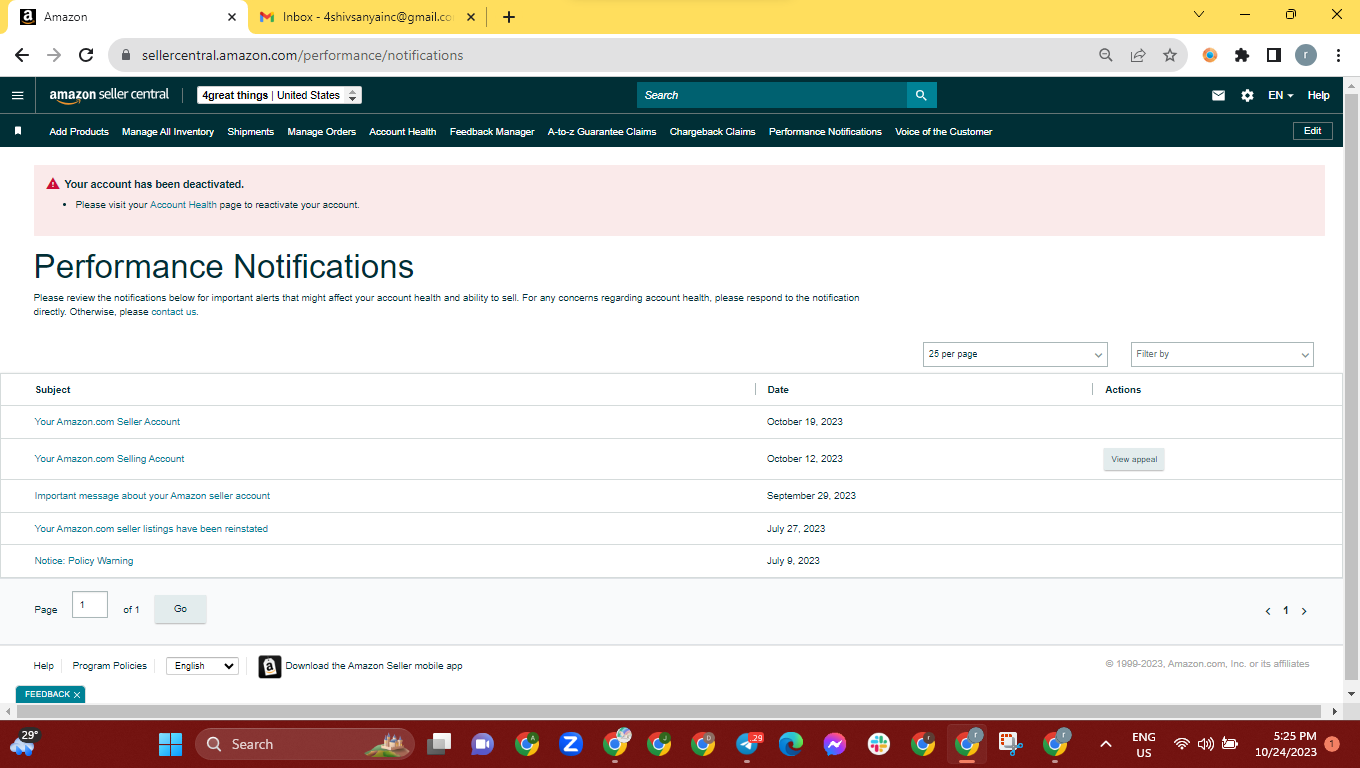
Task: Click the contact us link
Action: pos(174,312)
